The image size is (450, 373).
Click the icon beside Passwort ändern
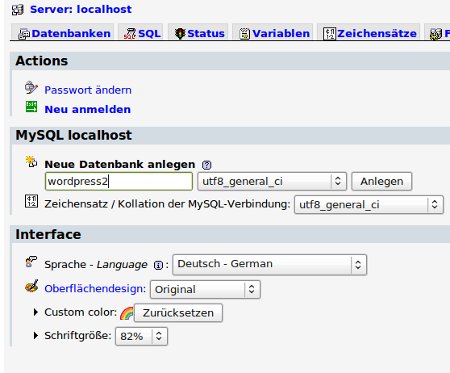[31, 87]
